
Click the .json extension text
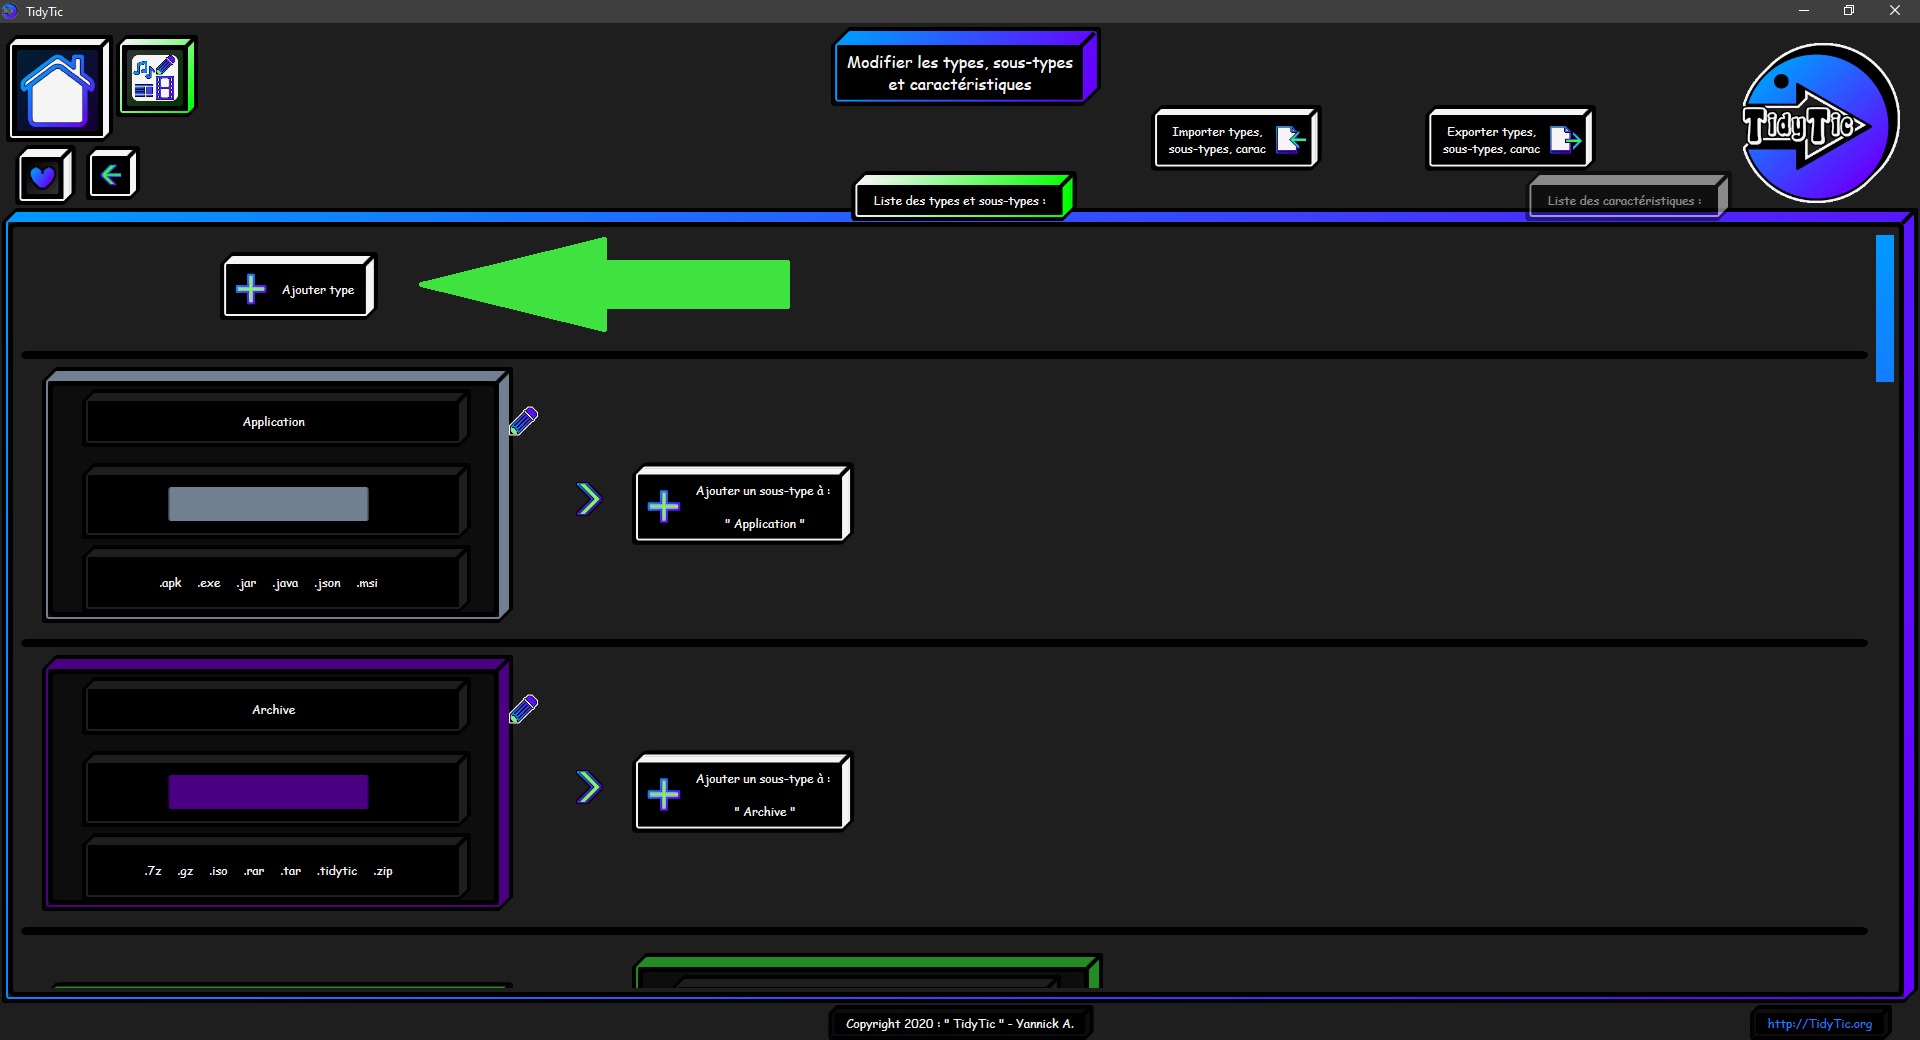327,583
